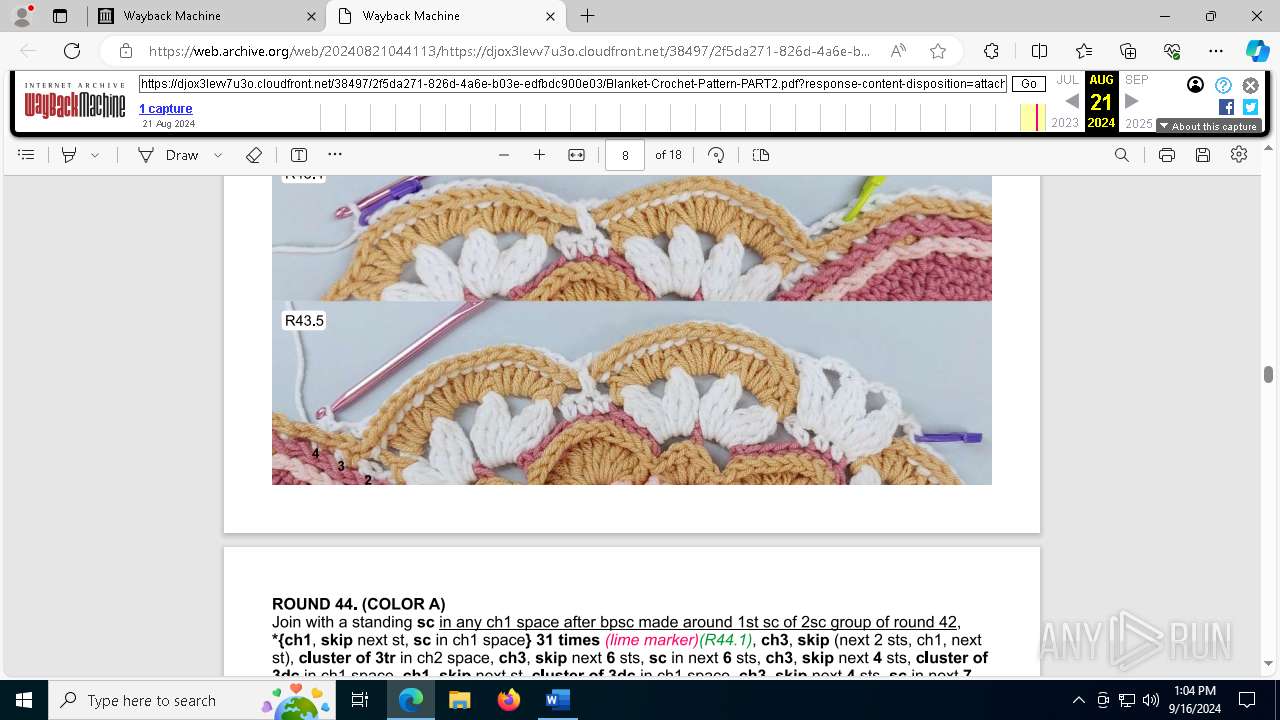The width and height of the screenshot is (1280, 720).
Task: Expand highlight color options dropdown
Action: [x=95, y=155]
